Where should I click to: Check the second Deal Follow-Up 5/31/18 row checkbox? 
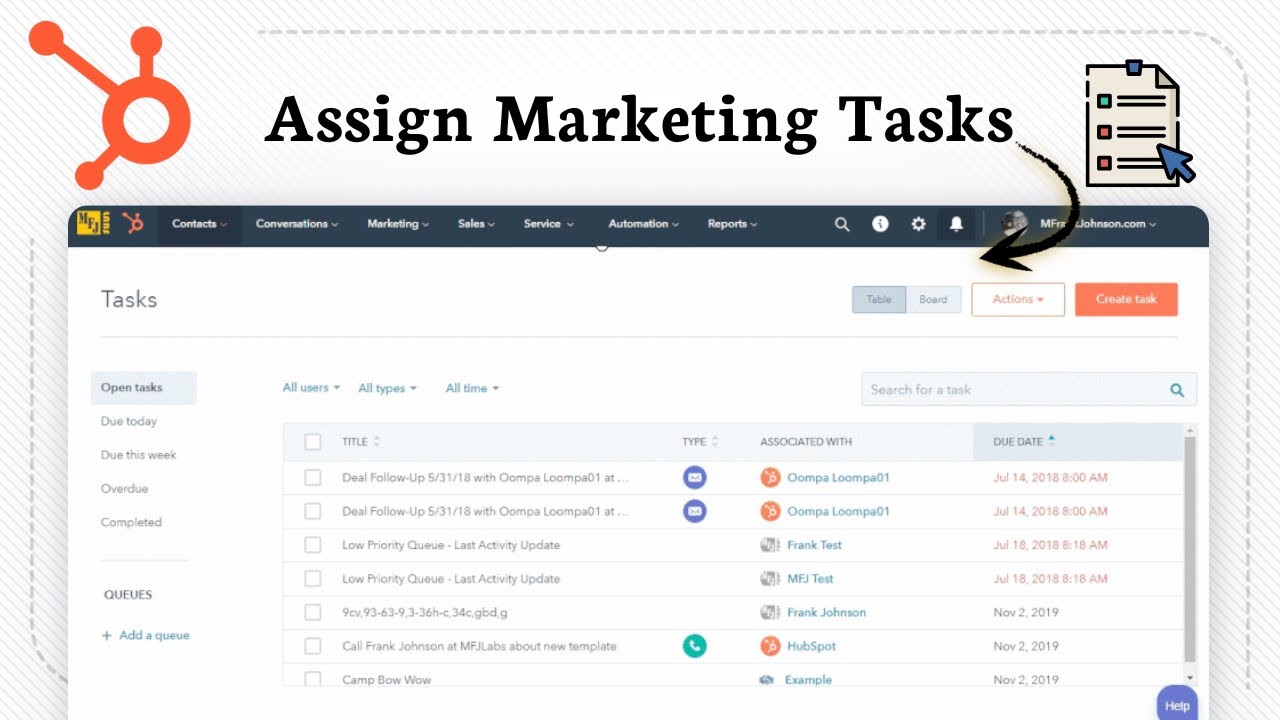click(x=313, y=511)
